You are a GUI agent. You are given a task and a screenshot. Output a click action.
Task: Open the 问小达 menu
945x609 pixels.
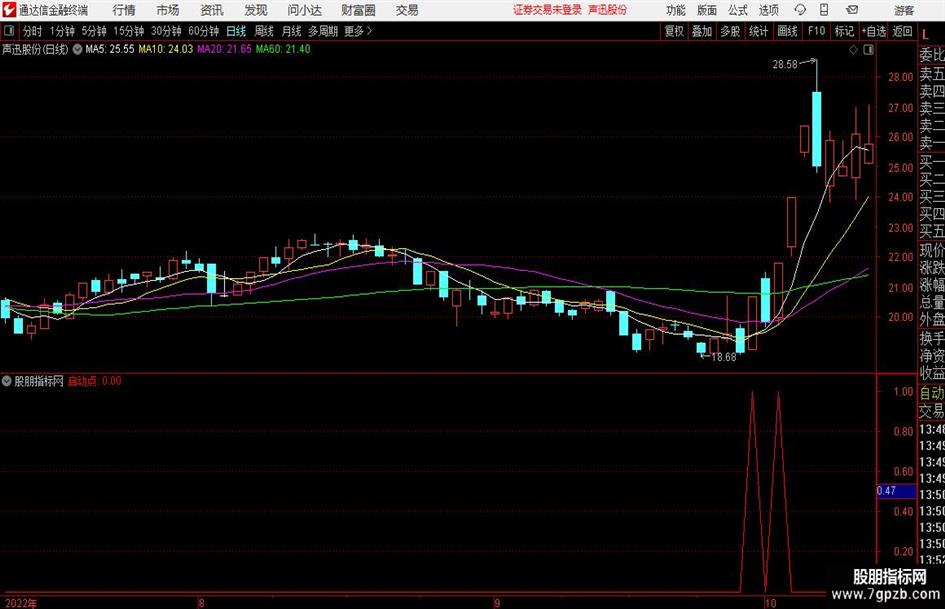pyautogui.click(x=304, y=10)
